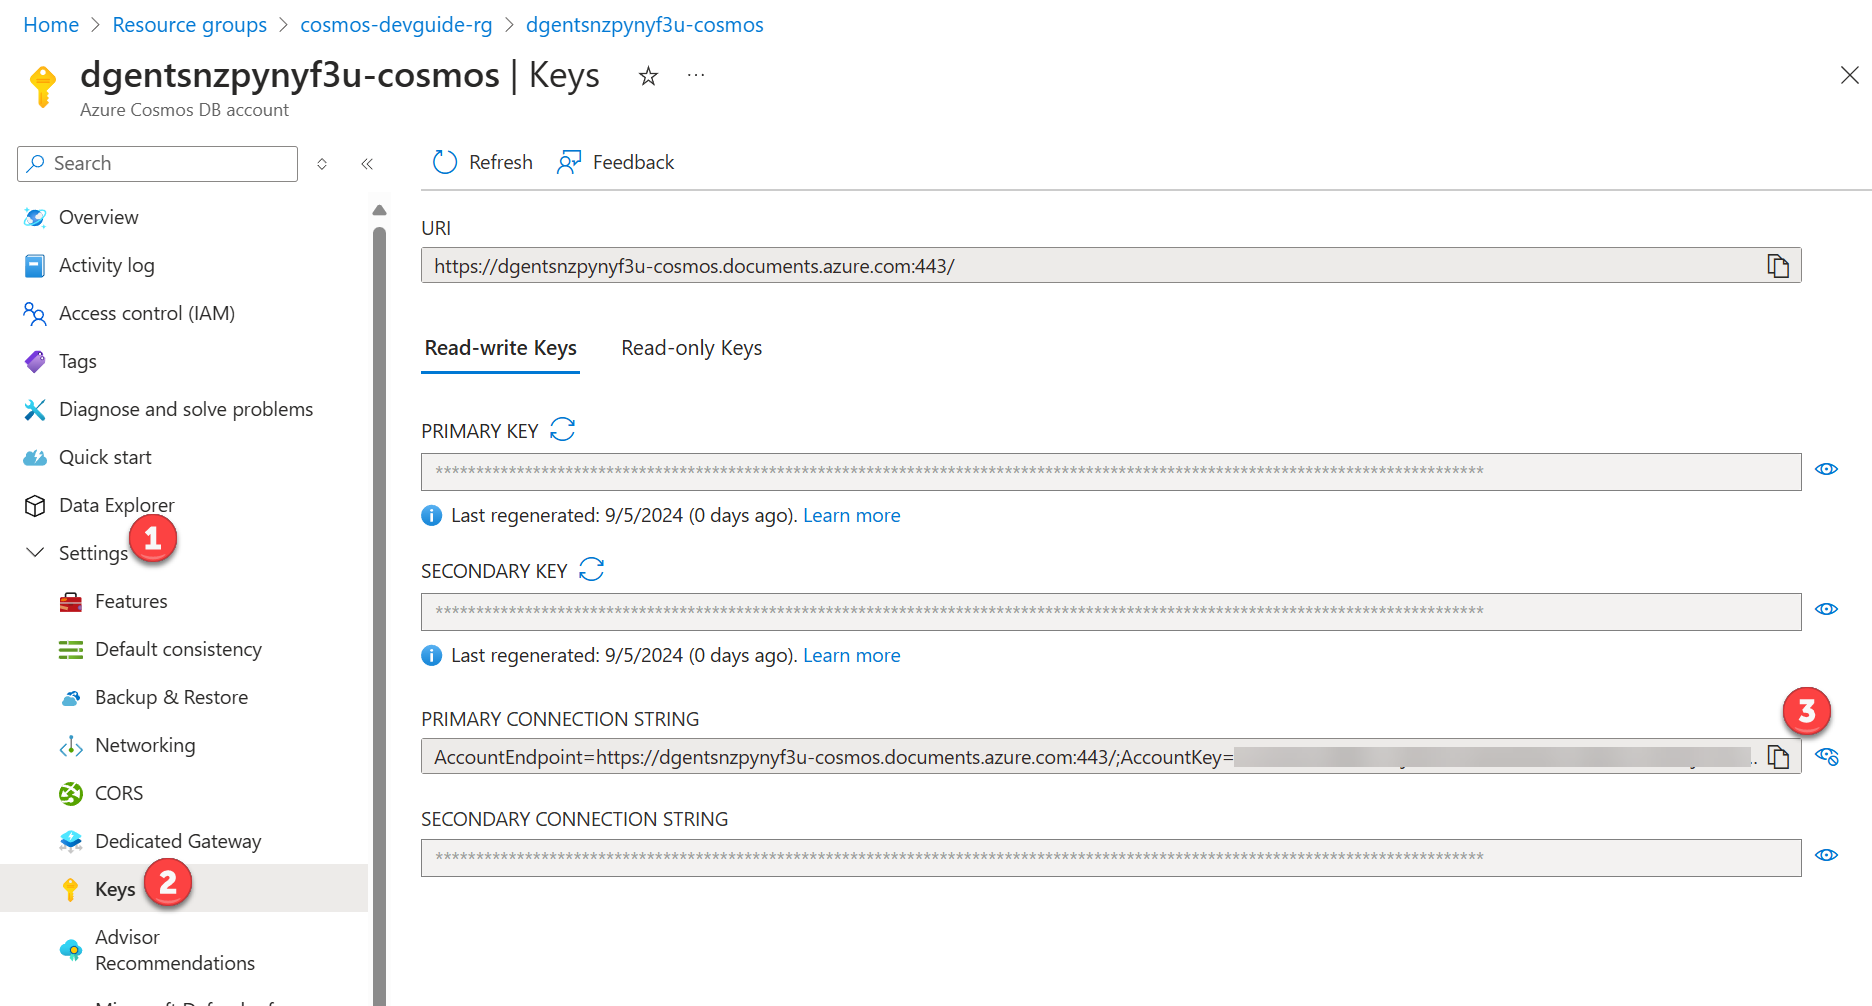
Task: Favorite this resource with the star icon
Action: [x=648, y=76]
